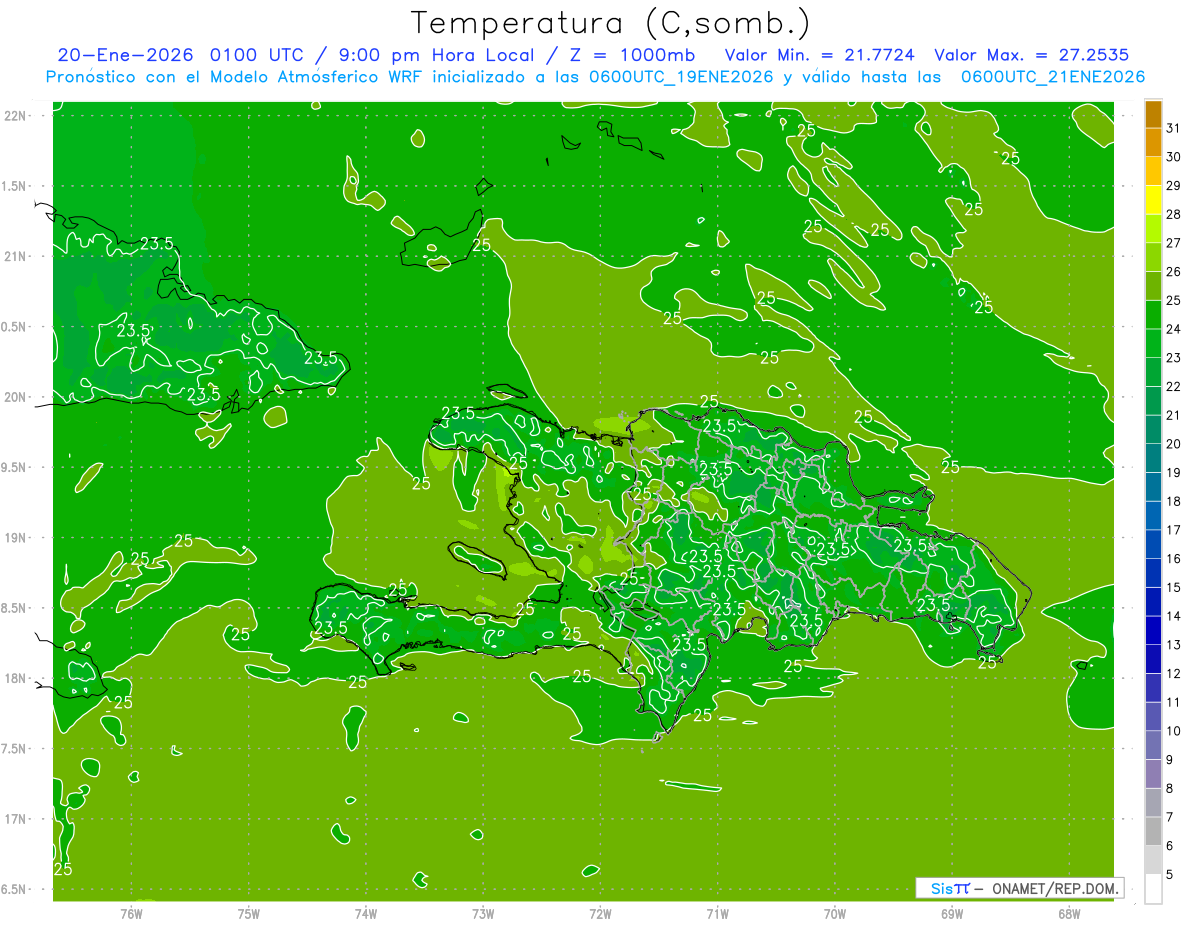Screen dimensions: 1200x927
Task: Click the legend value '22'
Action: (x=1173, y=386)
